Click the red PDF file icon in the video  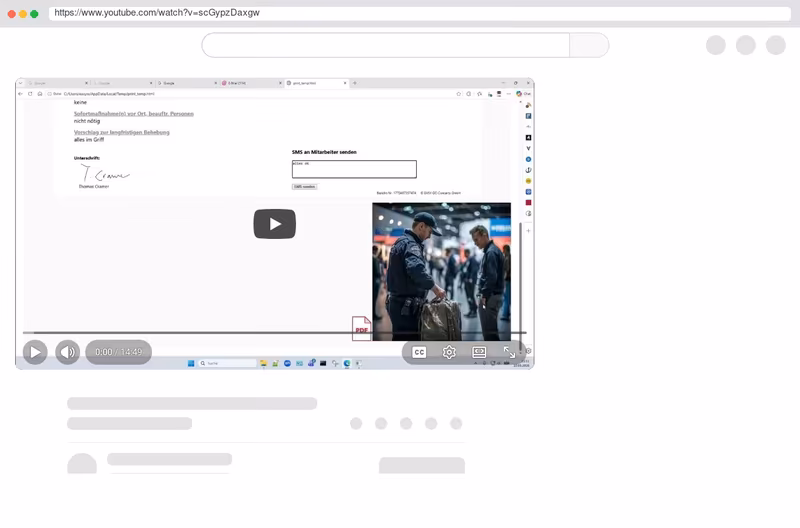[361, 329]
